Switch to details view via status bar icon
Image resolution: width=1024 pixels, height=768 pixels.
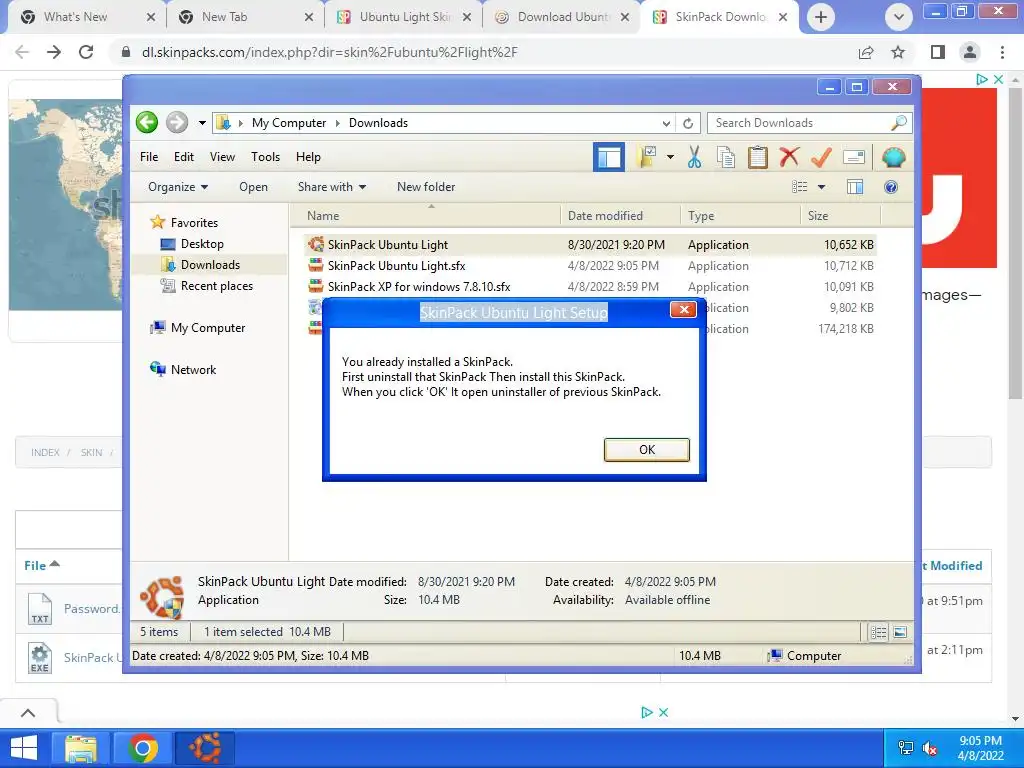pos(878,632)
